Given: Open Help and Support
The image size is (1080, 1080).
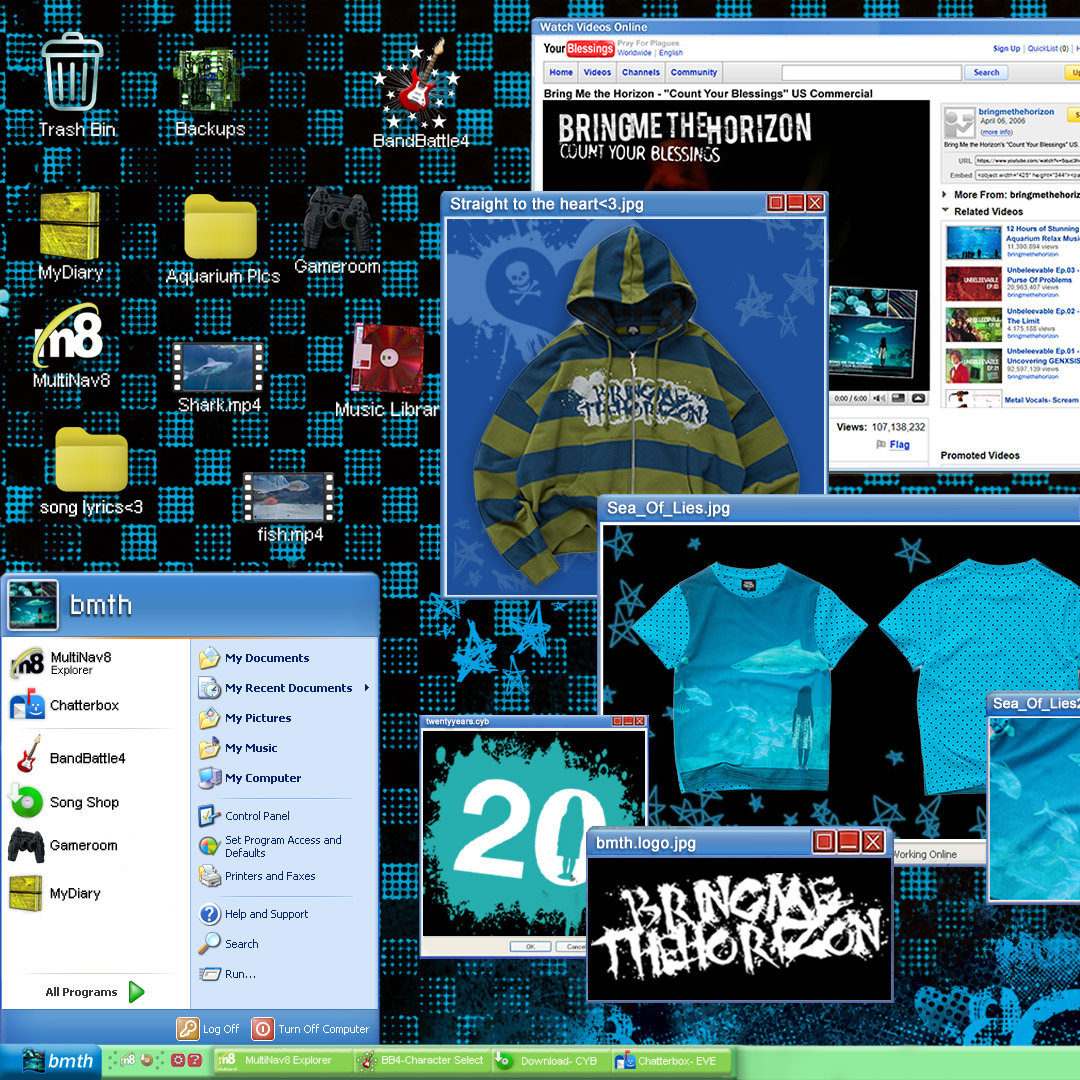Looking at the screenshot, I should (253, 914).
